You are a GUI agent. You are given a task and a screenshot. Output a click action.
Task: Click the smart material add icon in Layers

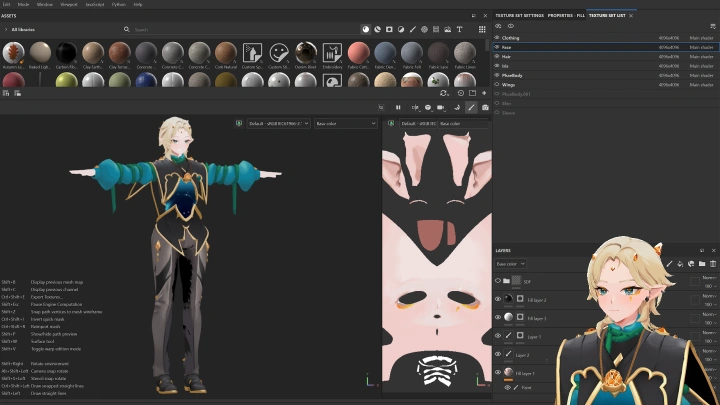691,264
